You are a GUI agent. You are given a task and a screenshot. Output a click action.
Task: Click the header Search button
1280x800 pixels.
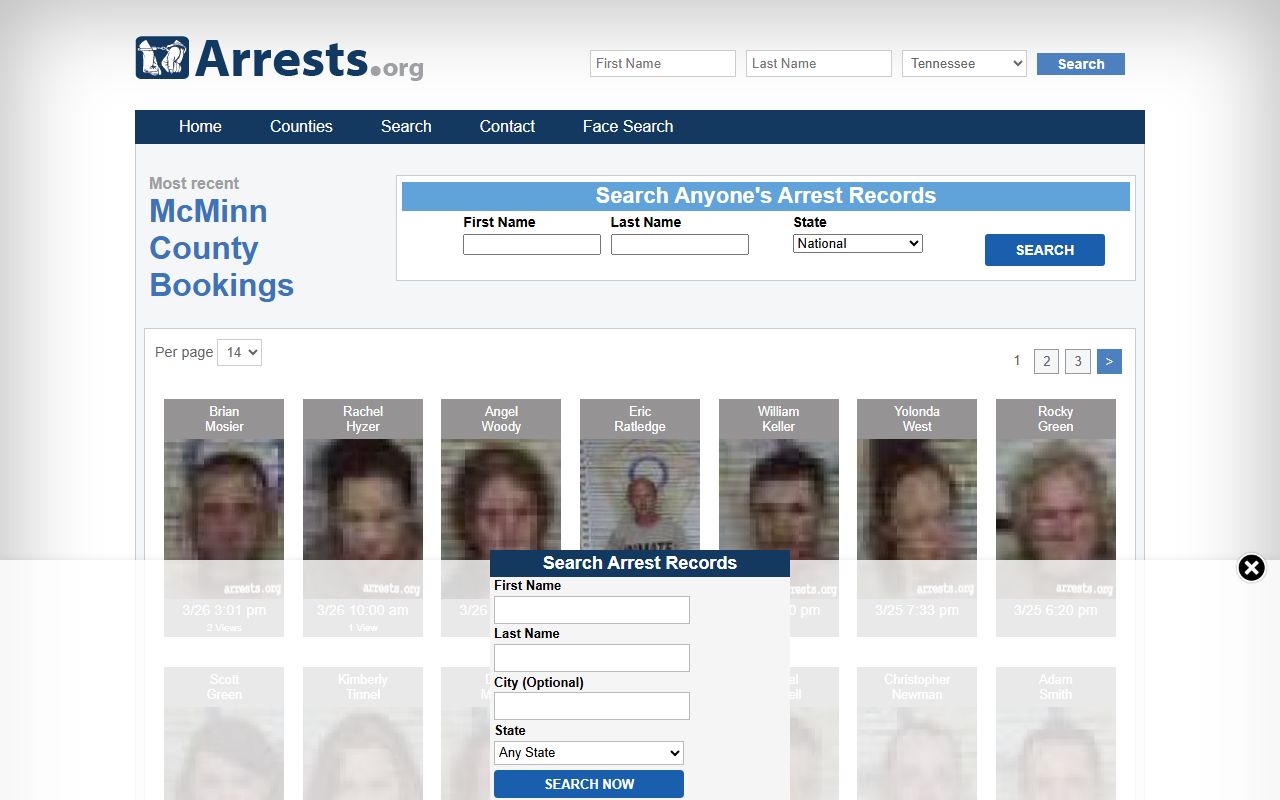click(1081, 64)
